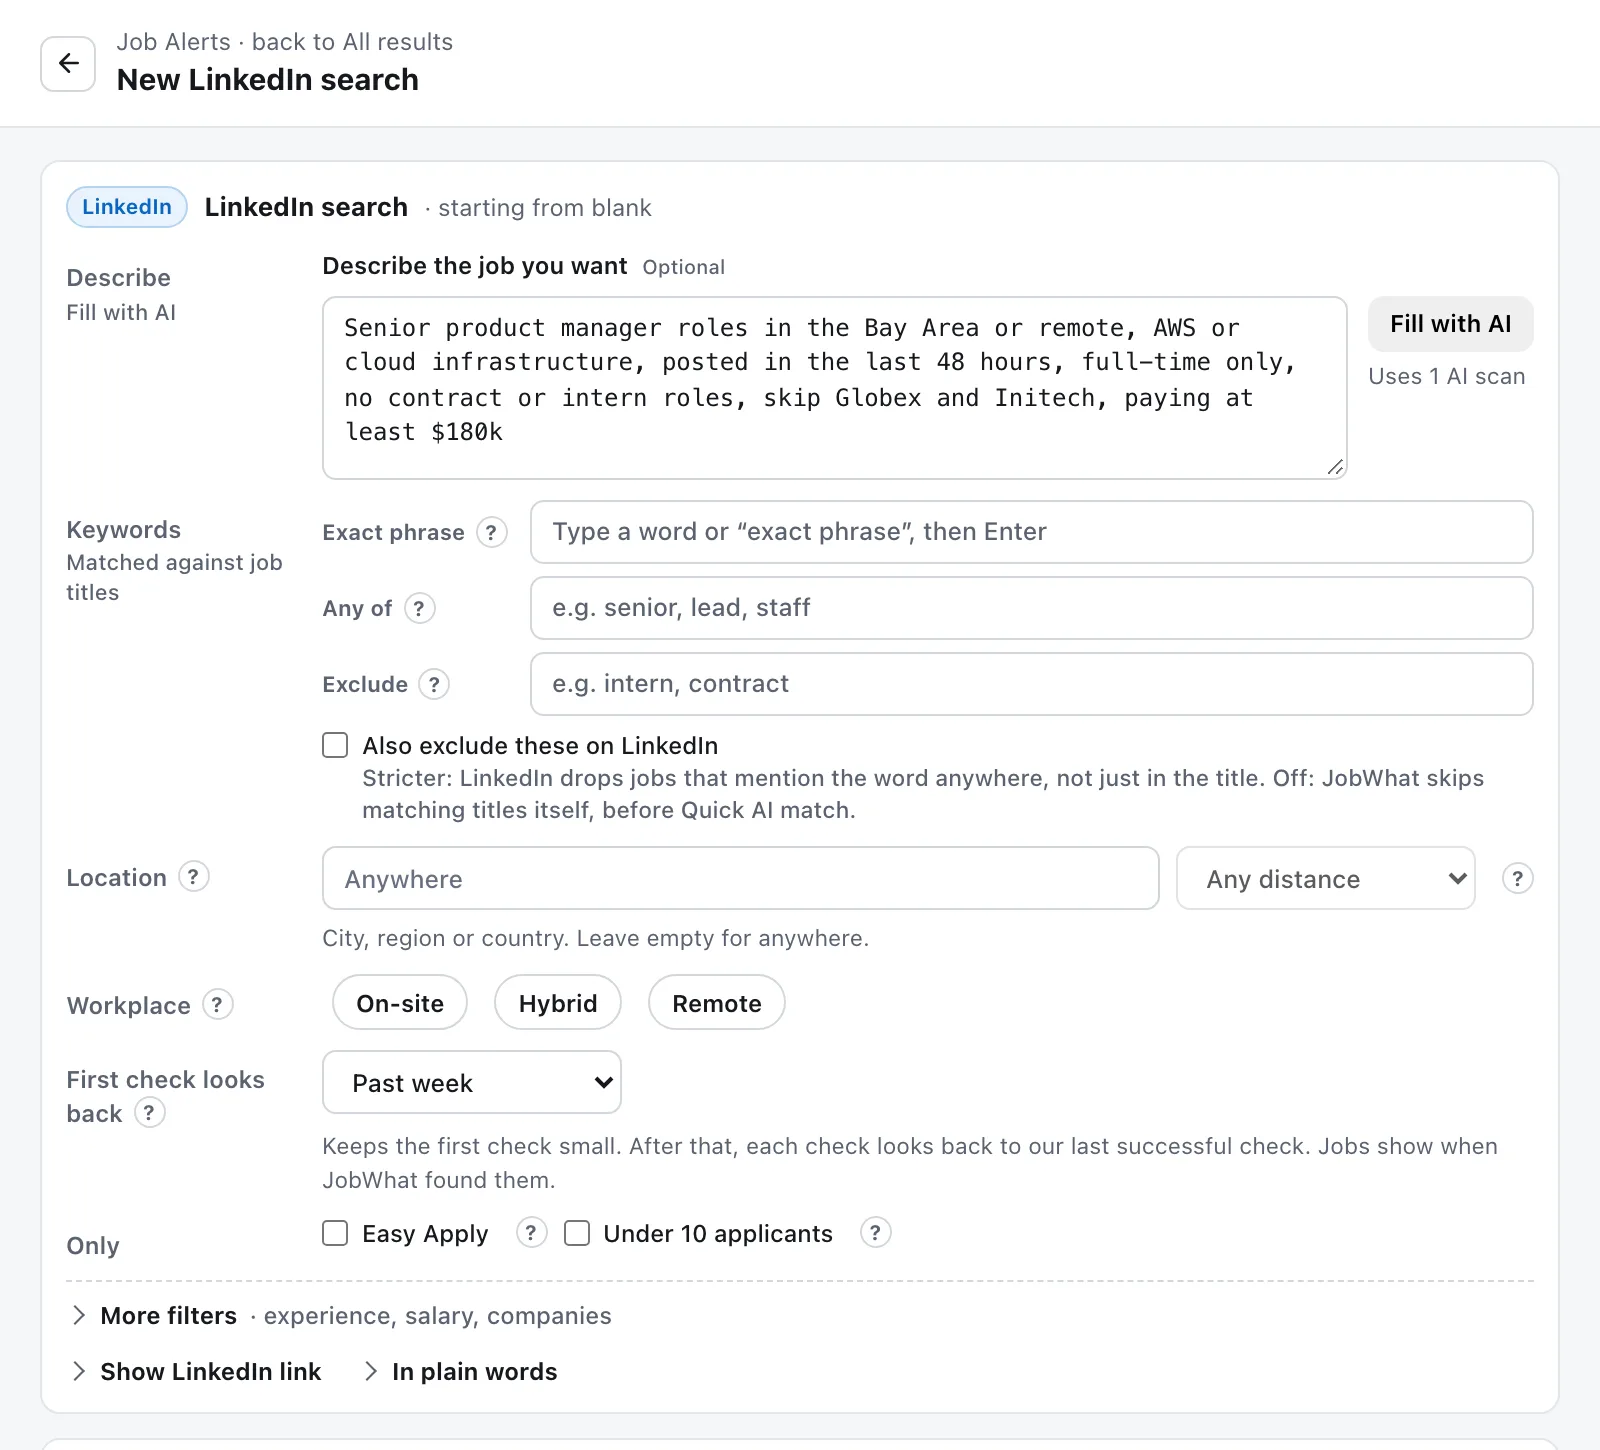Viewport: 1600px width, 1450px height.
Task: Expand the In plain words section
Action: 461,1372
